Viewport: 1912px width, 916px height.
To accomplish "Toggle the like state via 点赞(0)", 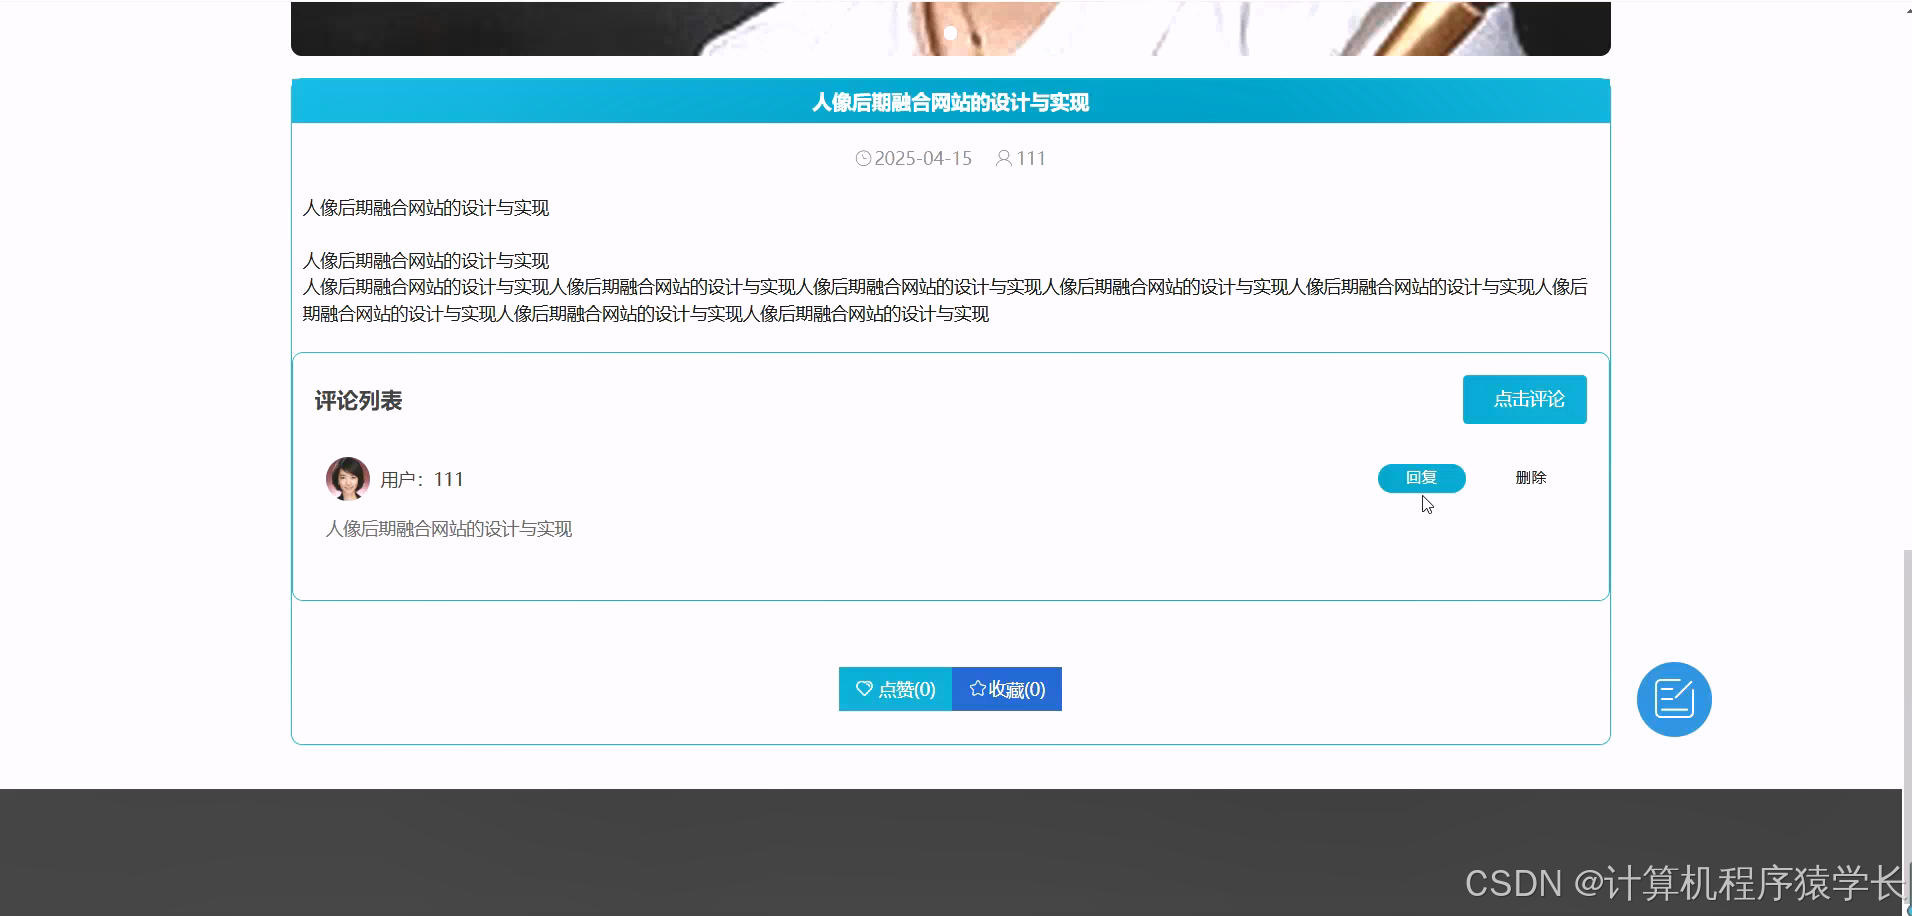I will tap(894, 689).
